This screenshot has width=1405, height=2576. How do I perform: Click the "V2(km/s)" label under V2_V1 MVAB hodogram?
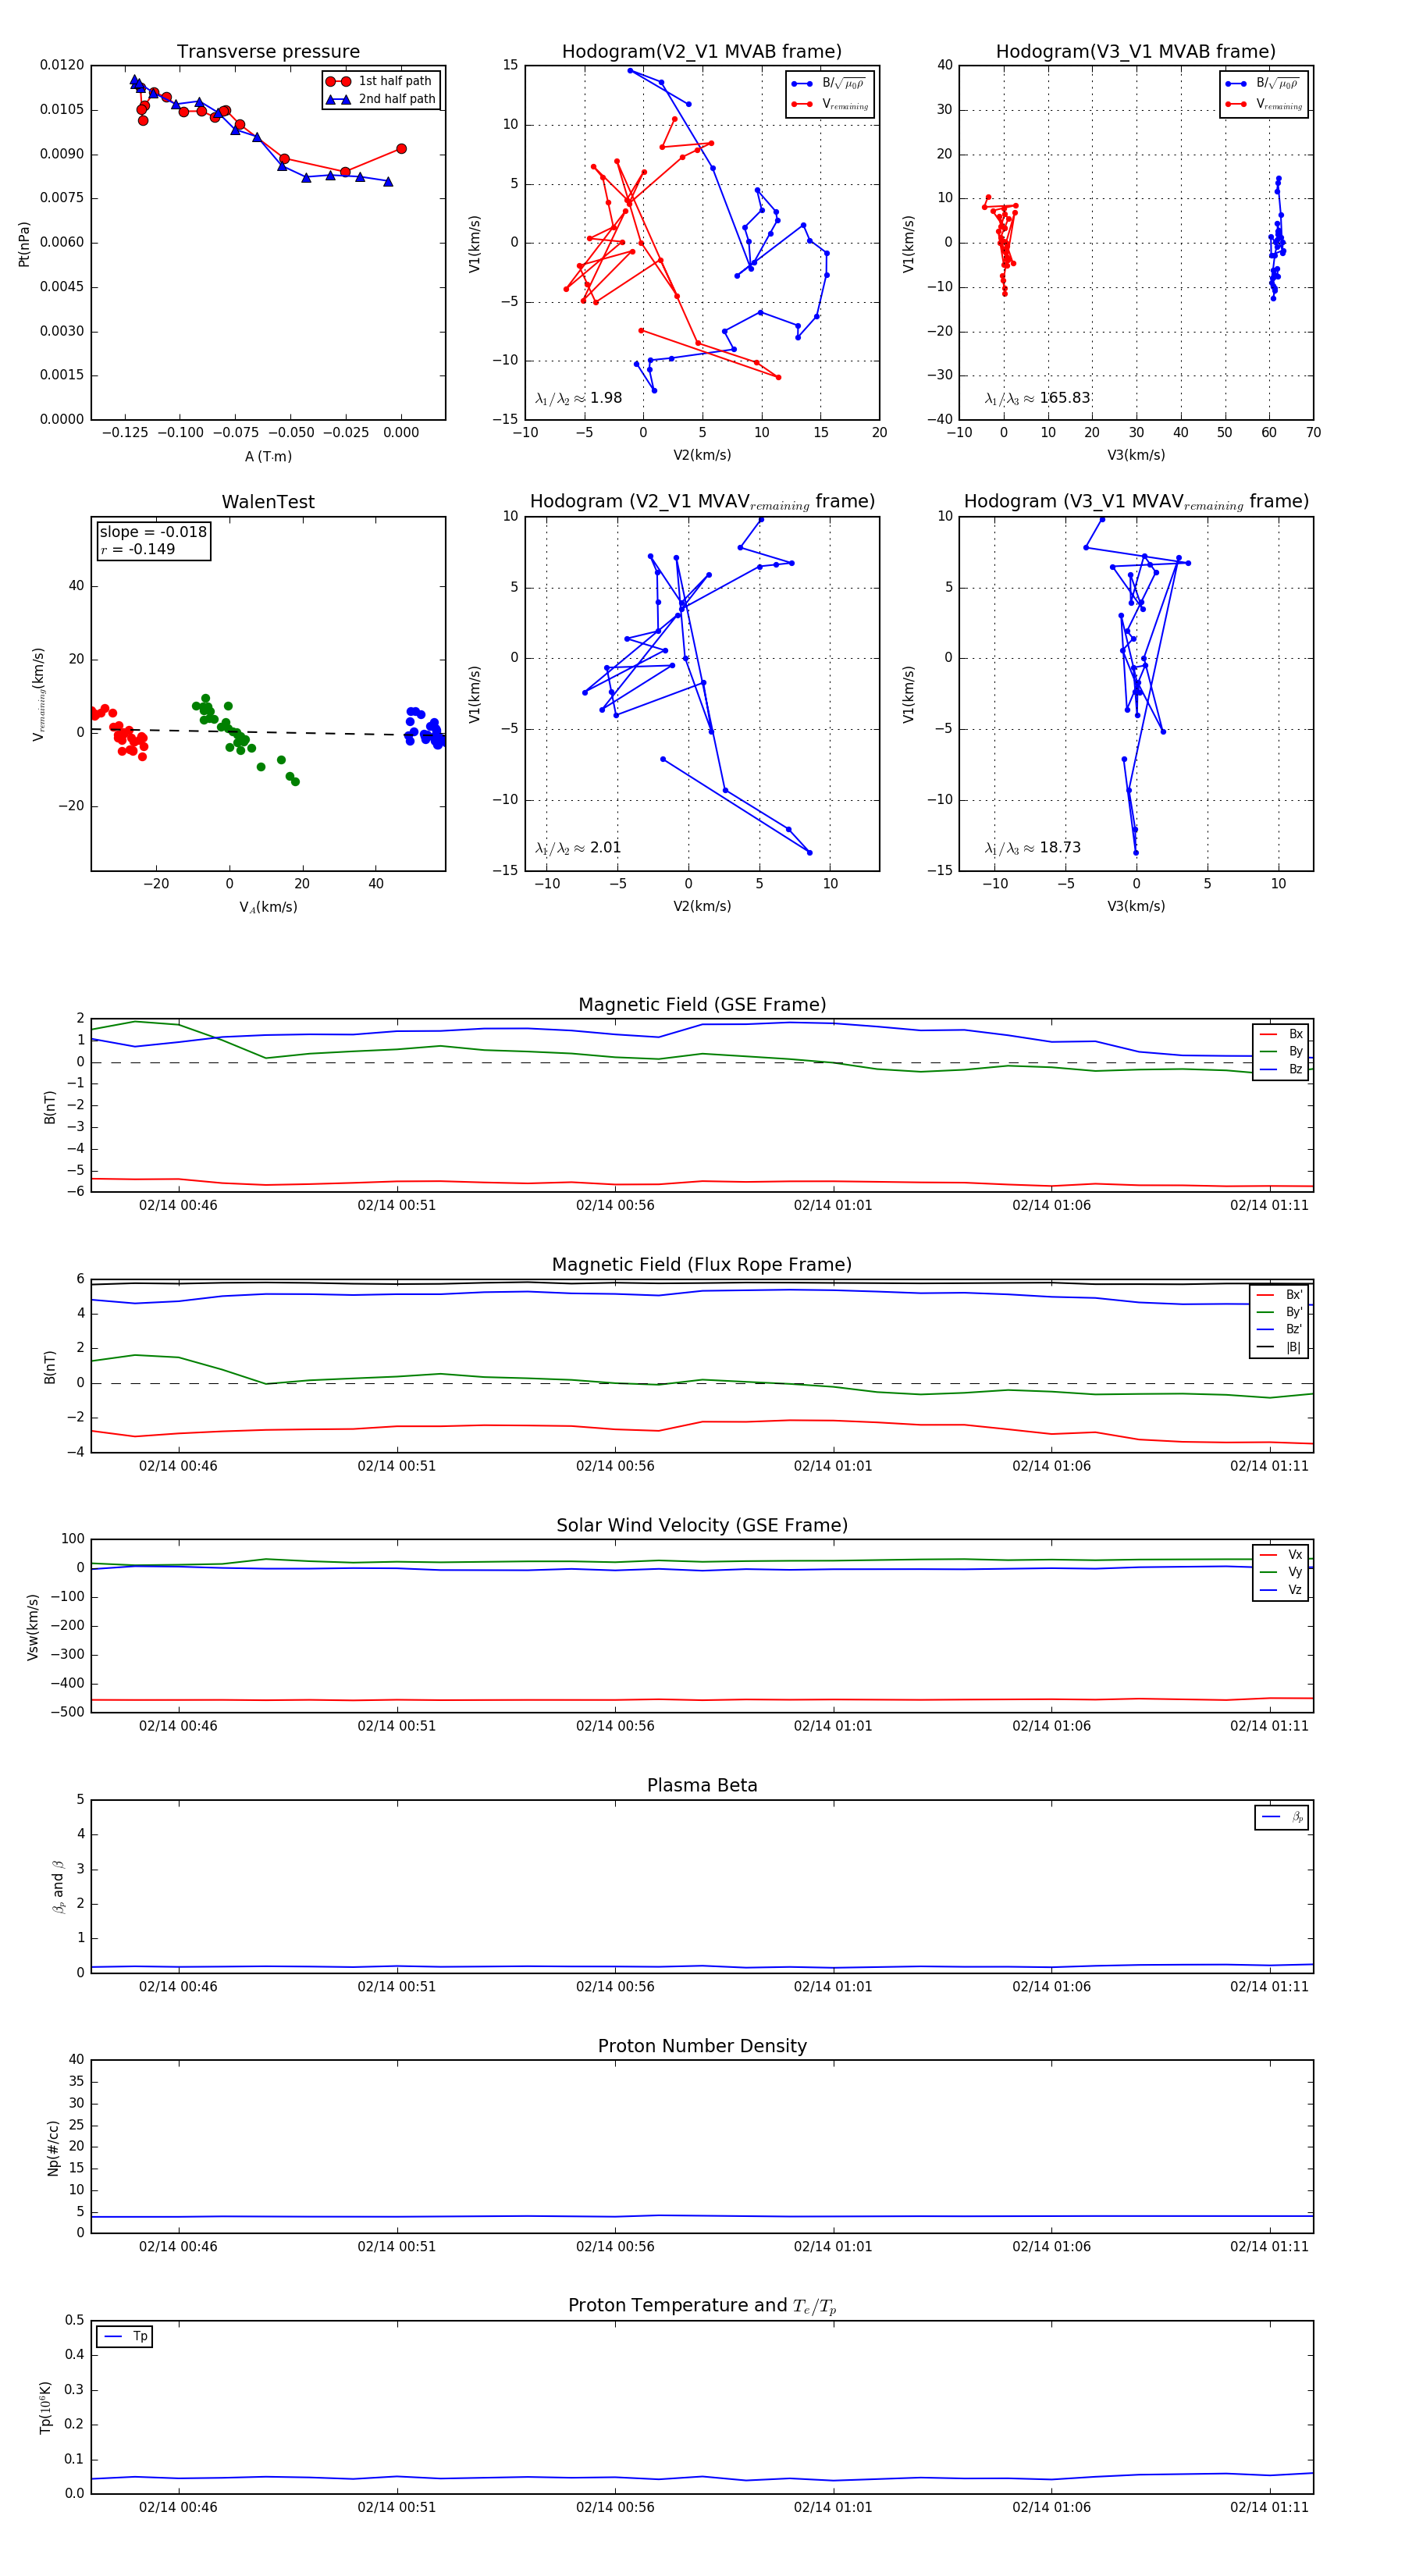click(702, 455)
